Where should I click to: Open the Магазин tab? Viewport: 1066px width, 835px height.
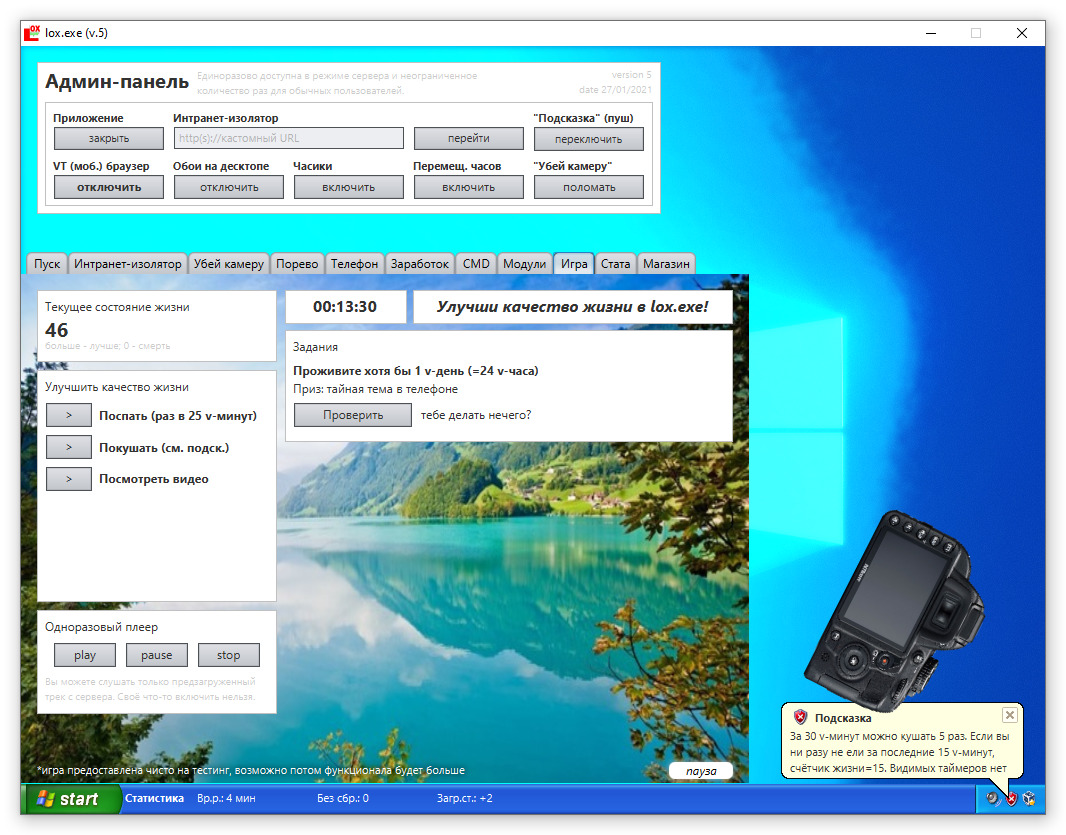666,264
